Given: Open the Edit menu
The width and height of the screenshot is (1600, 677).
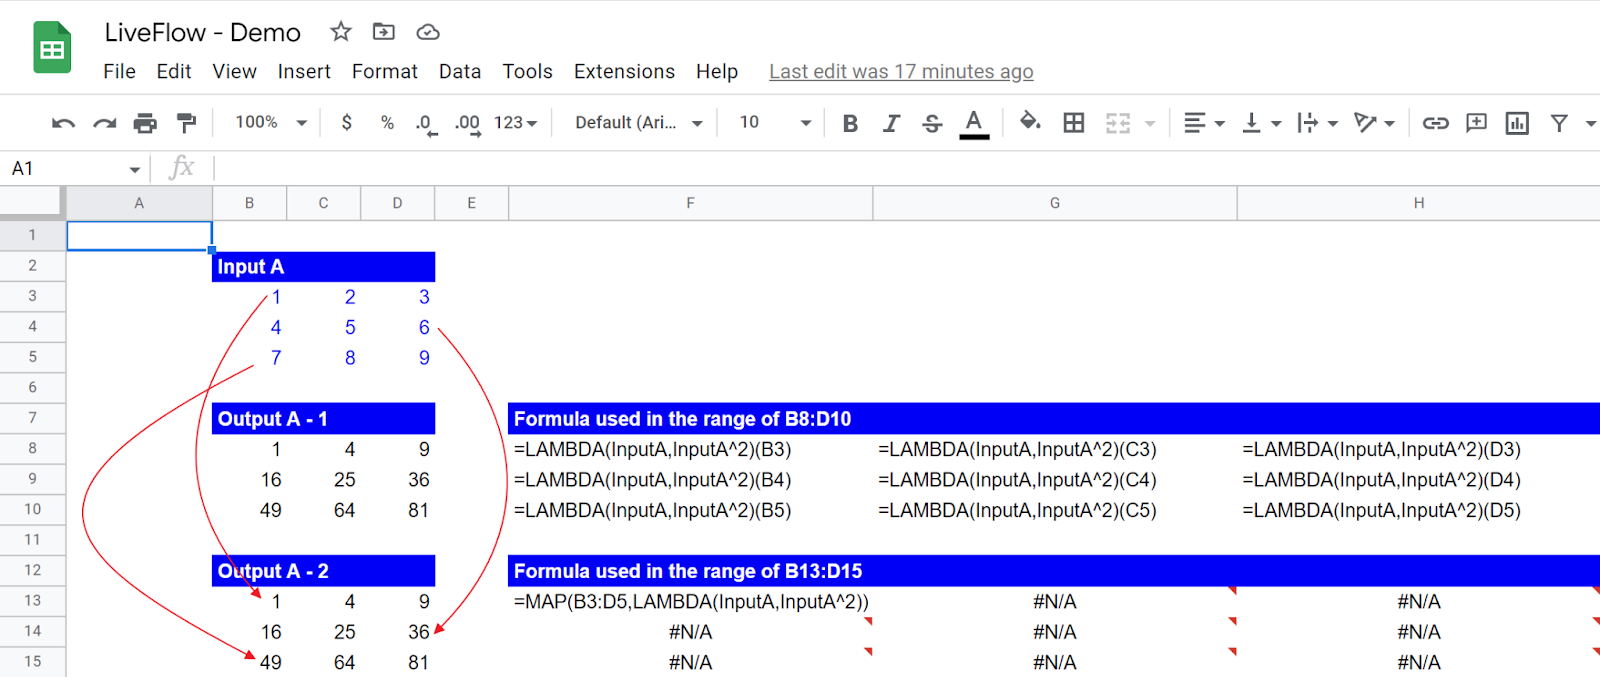Looking at the screenshot, I should pos(174,71).
